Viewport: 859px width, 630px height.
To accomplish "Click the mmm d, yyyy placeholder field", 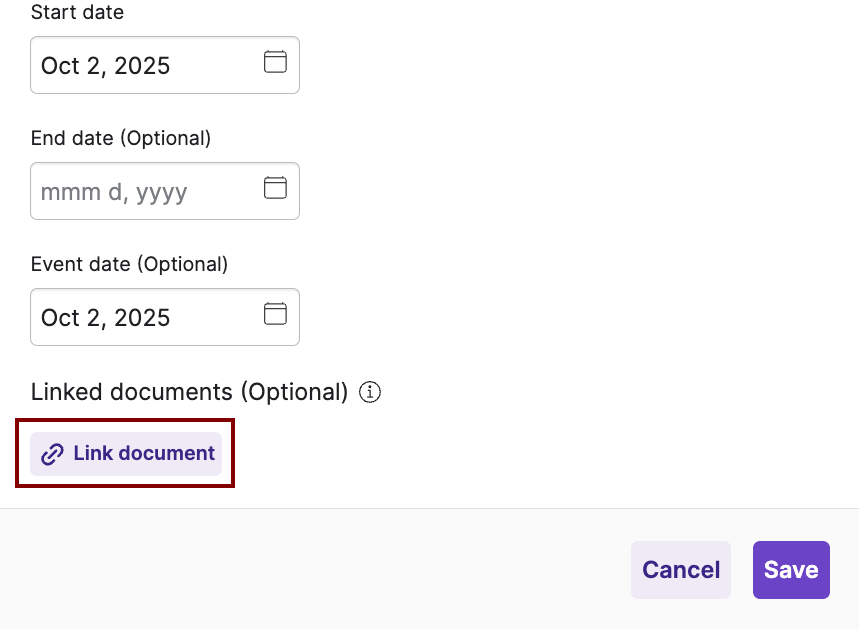I will pos(115,191).
